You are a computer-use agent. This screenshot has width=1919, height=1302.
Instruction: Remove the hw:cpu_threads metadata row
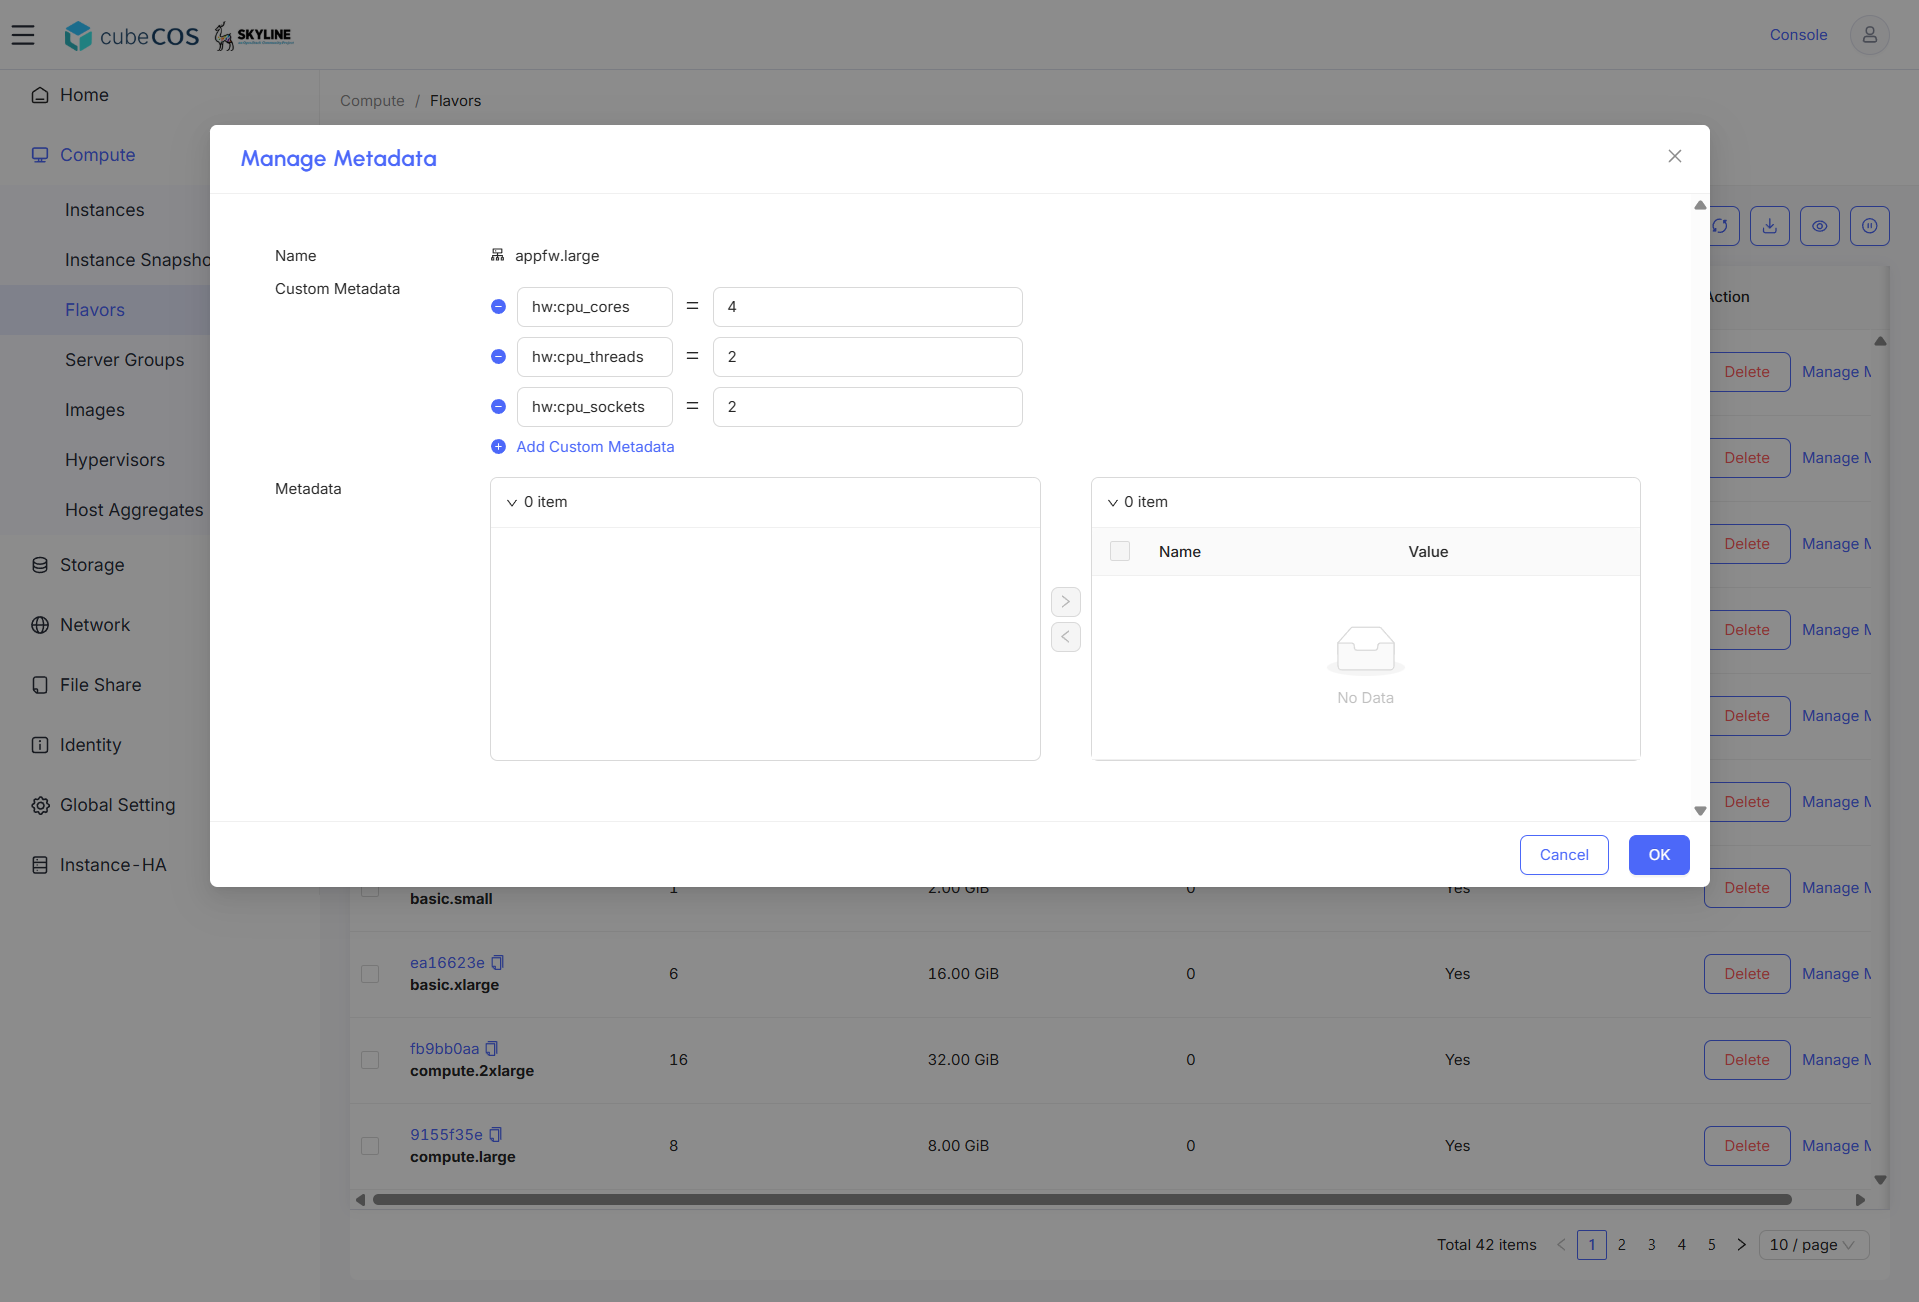(498, 357)
